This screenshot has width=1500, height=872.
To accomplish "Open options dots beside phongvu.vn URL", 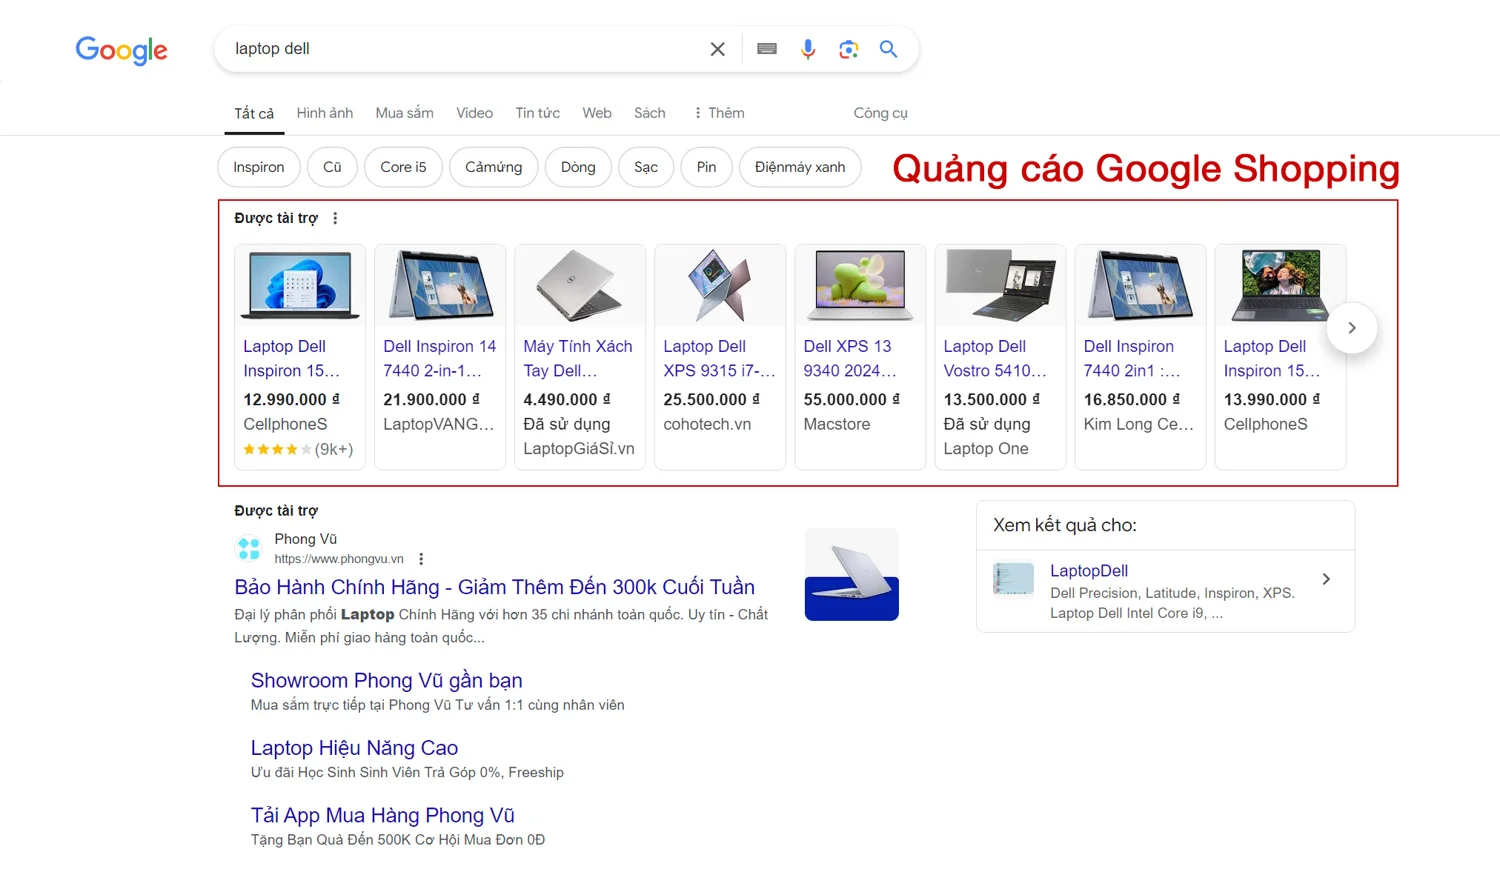I will click(421, 559).
